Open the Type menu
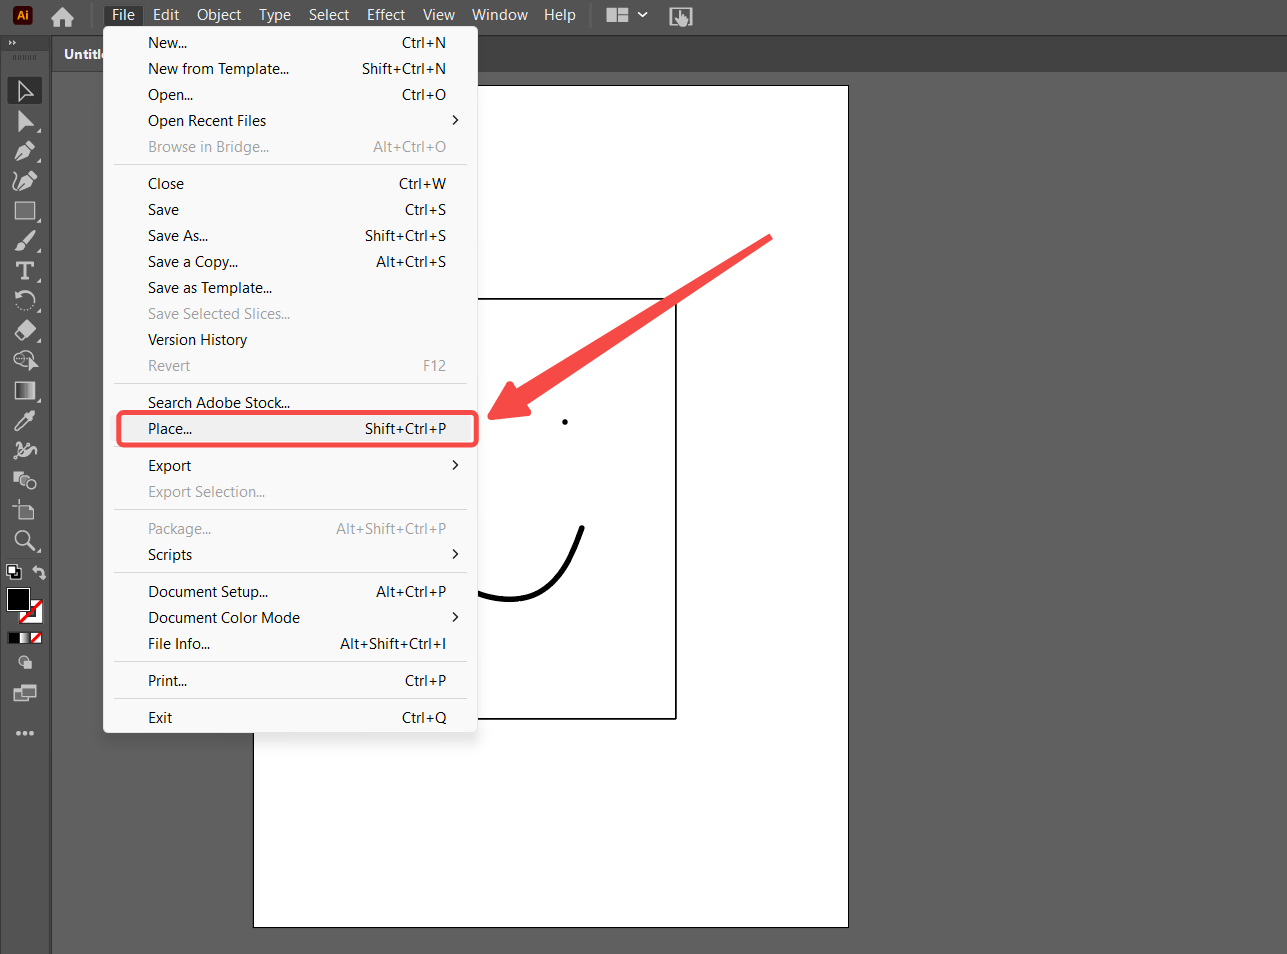This screenshot has height=954, width=1287. tap(275, 15)
